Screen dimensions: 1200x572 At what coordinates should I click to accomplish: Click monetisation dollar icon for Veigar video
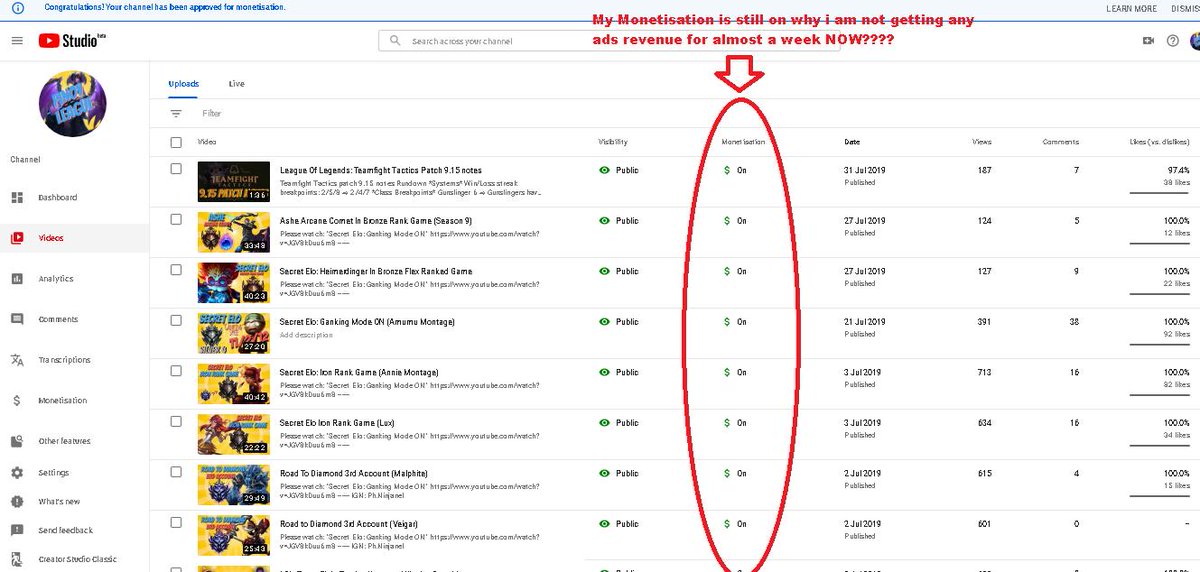727,524
